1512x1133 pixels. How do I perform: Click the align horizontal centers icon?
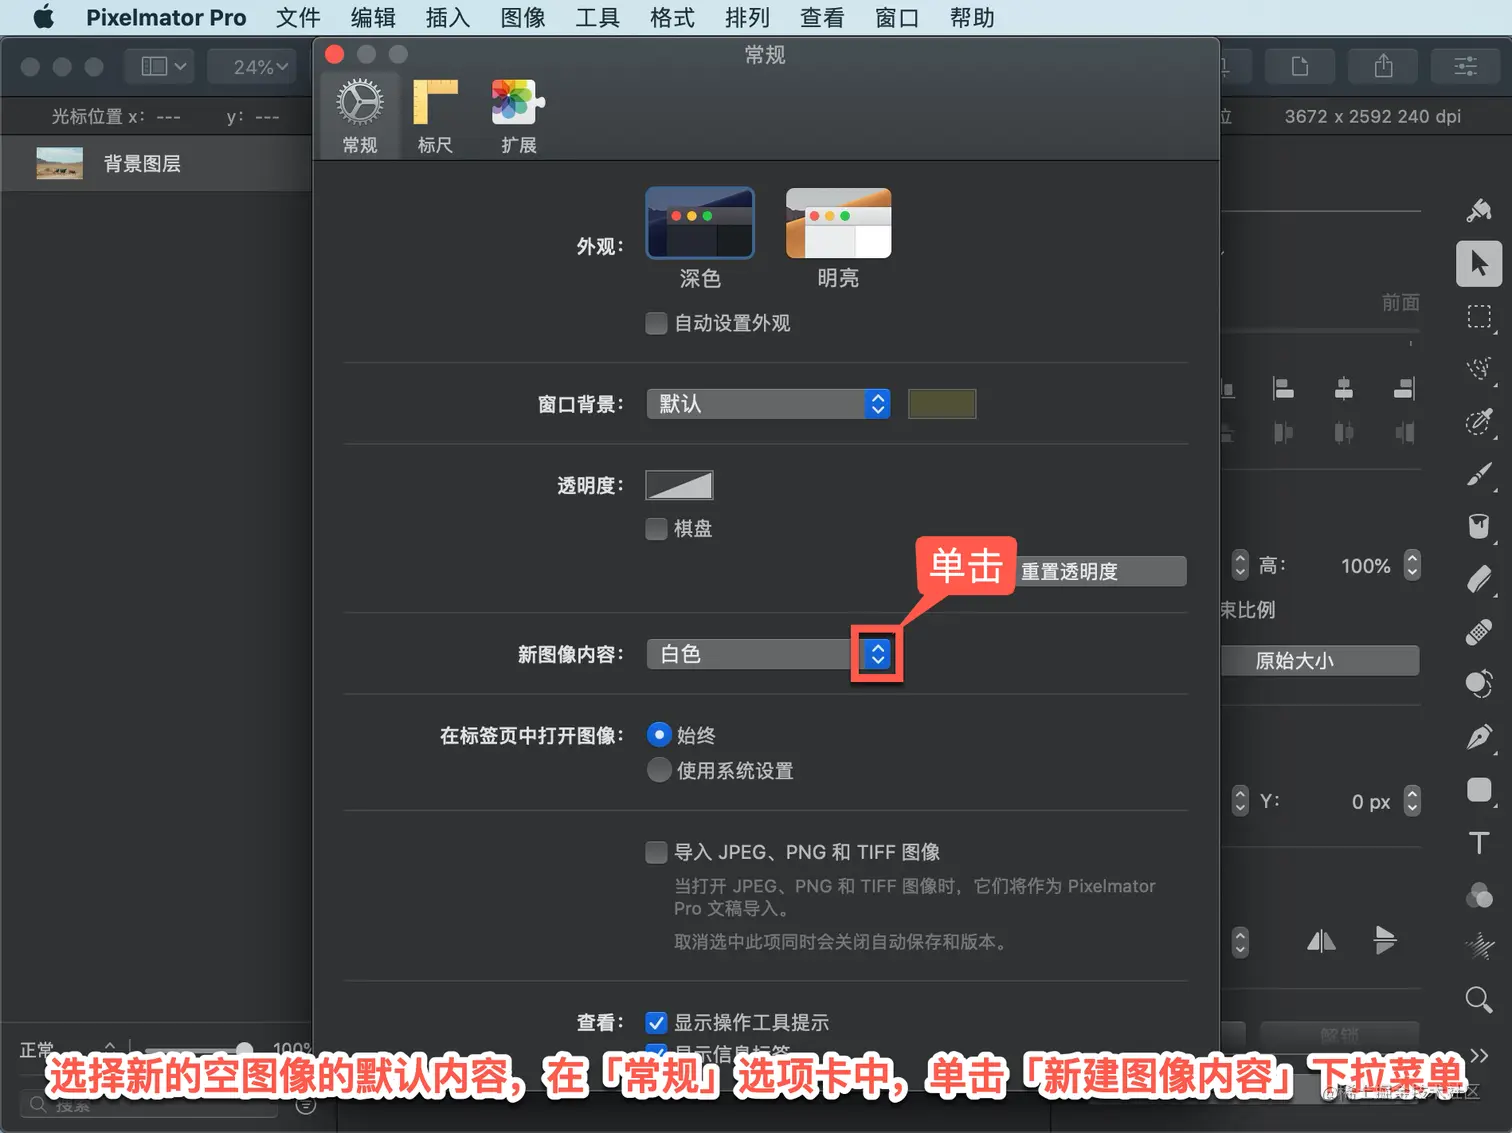(x=1344, y=388)
